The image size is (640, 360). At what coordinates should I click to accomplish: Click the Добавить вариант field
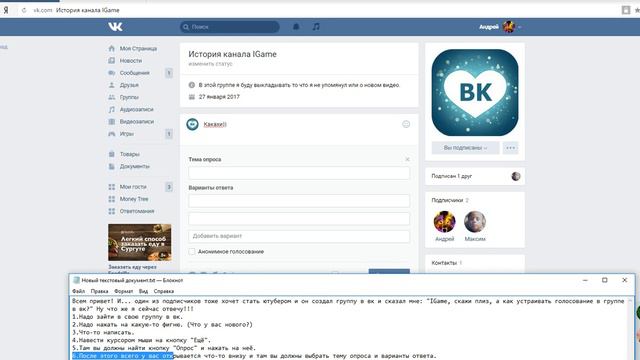[299, 236]
